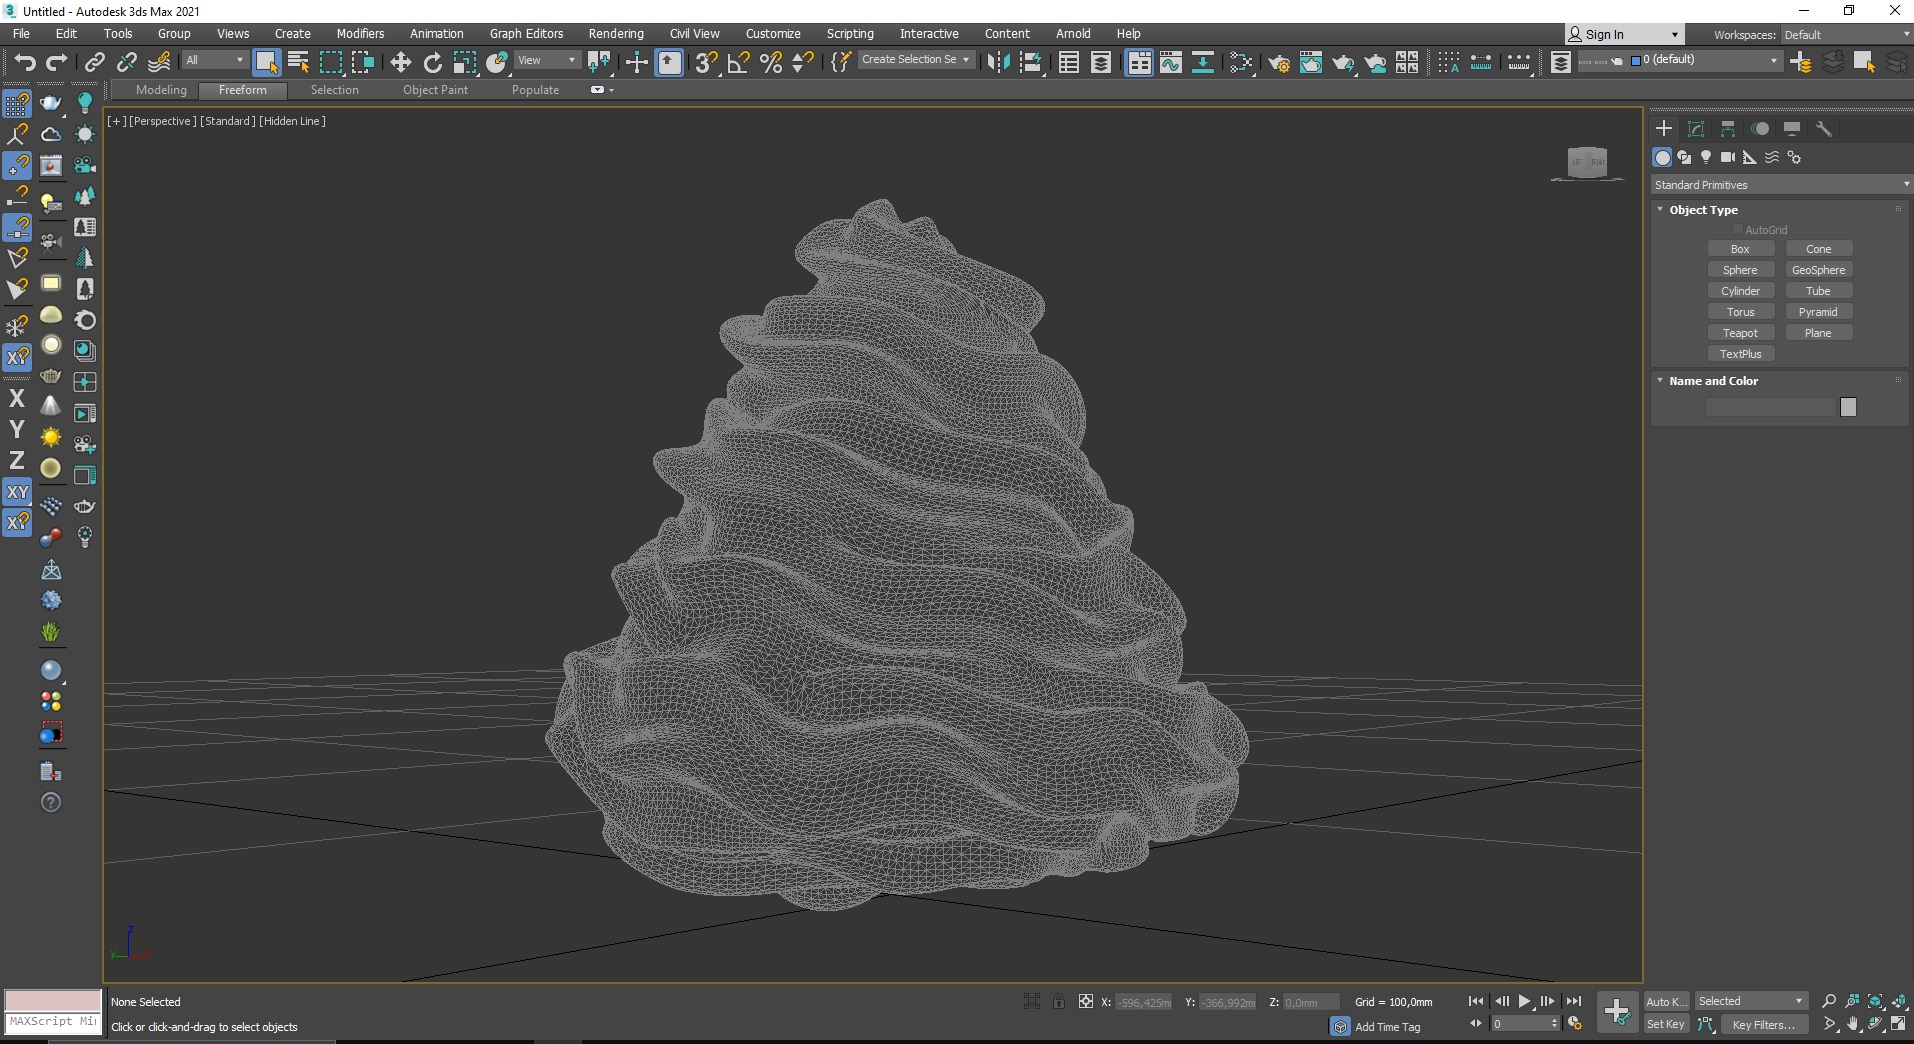Click the pink MAXScript listener swatch
The height and width of the screenshot is (1044, 1914).
pos(53,1000)
